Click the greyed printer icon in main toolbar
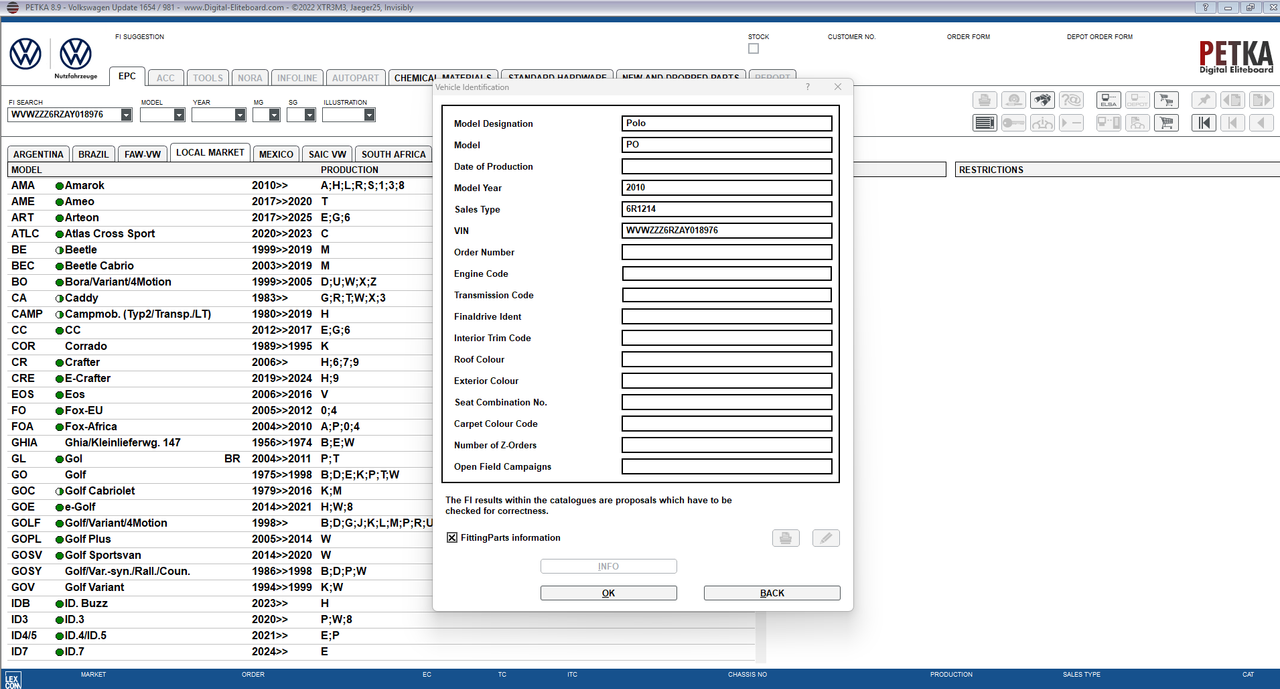 pyautogui.click(x=984, y=100)
